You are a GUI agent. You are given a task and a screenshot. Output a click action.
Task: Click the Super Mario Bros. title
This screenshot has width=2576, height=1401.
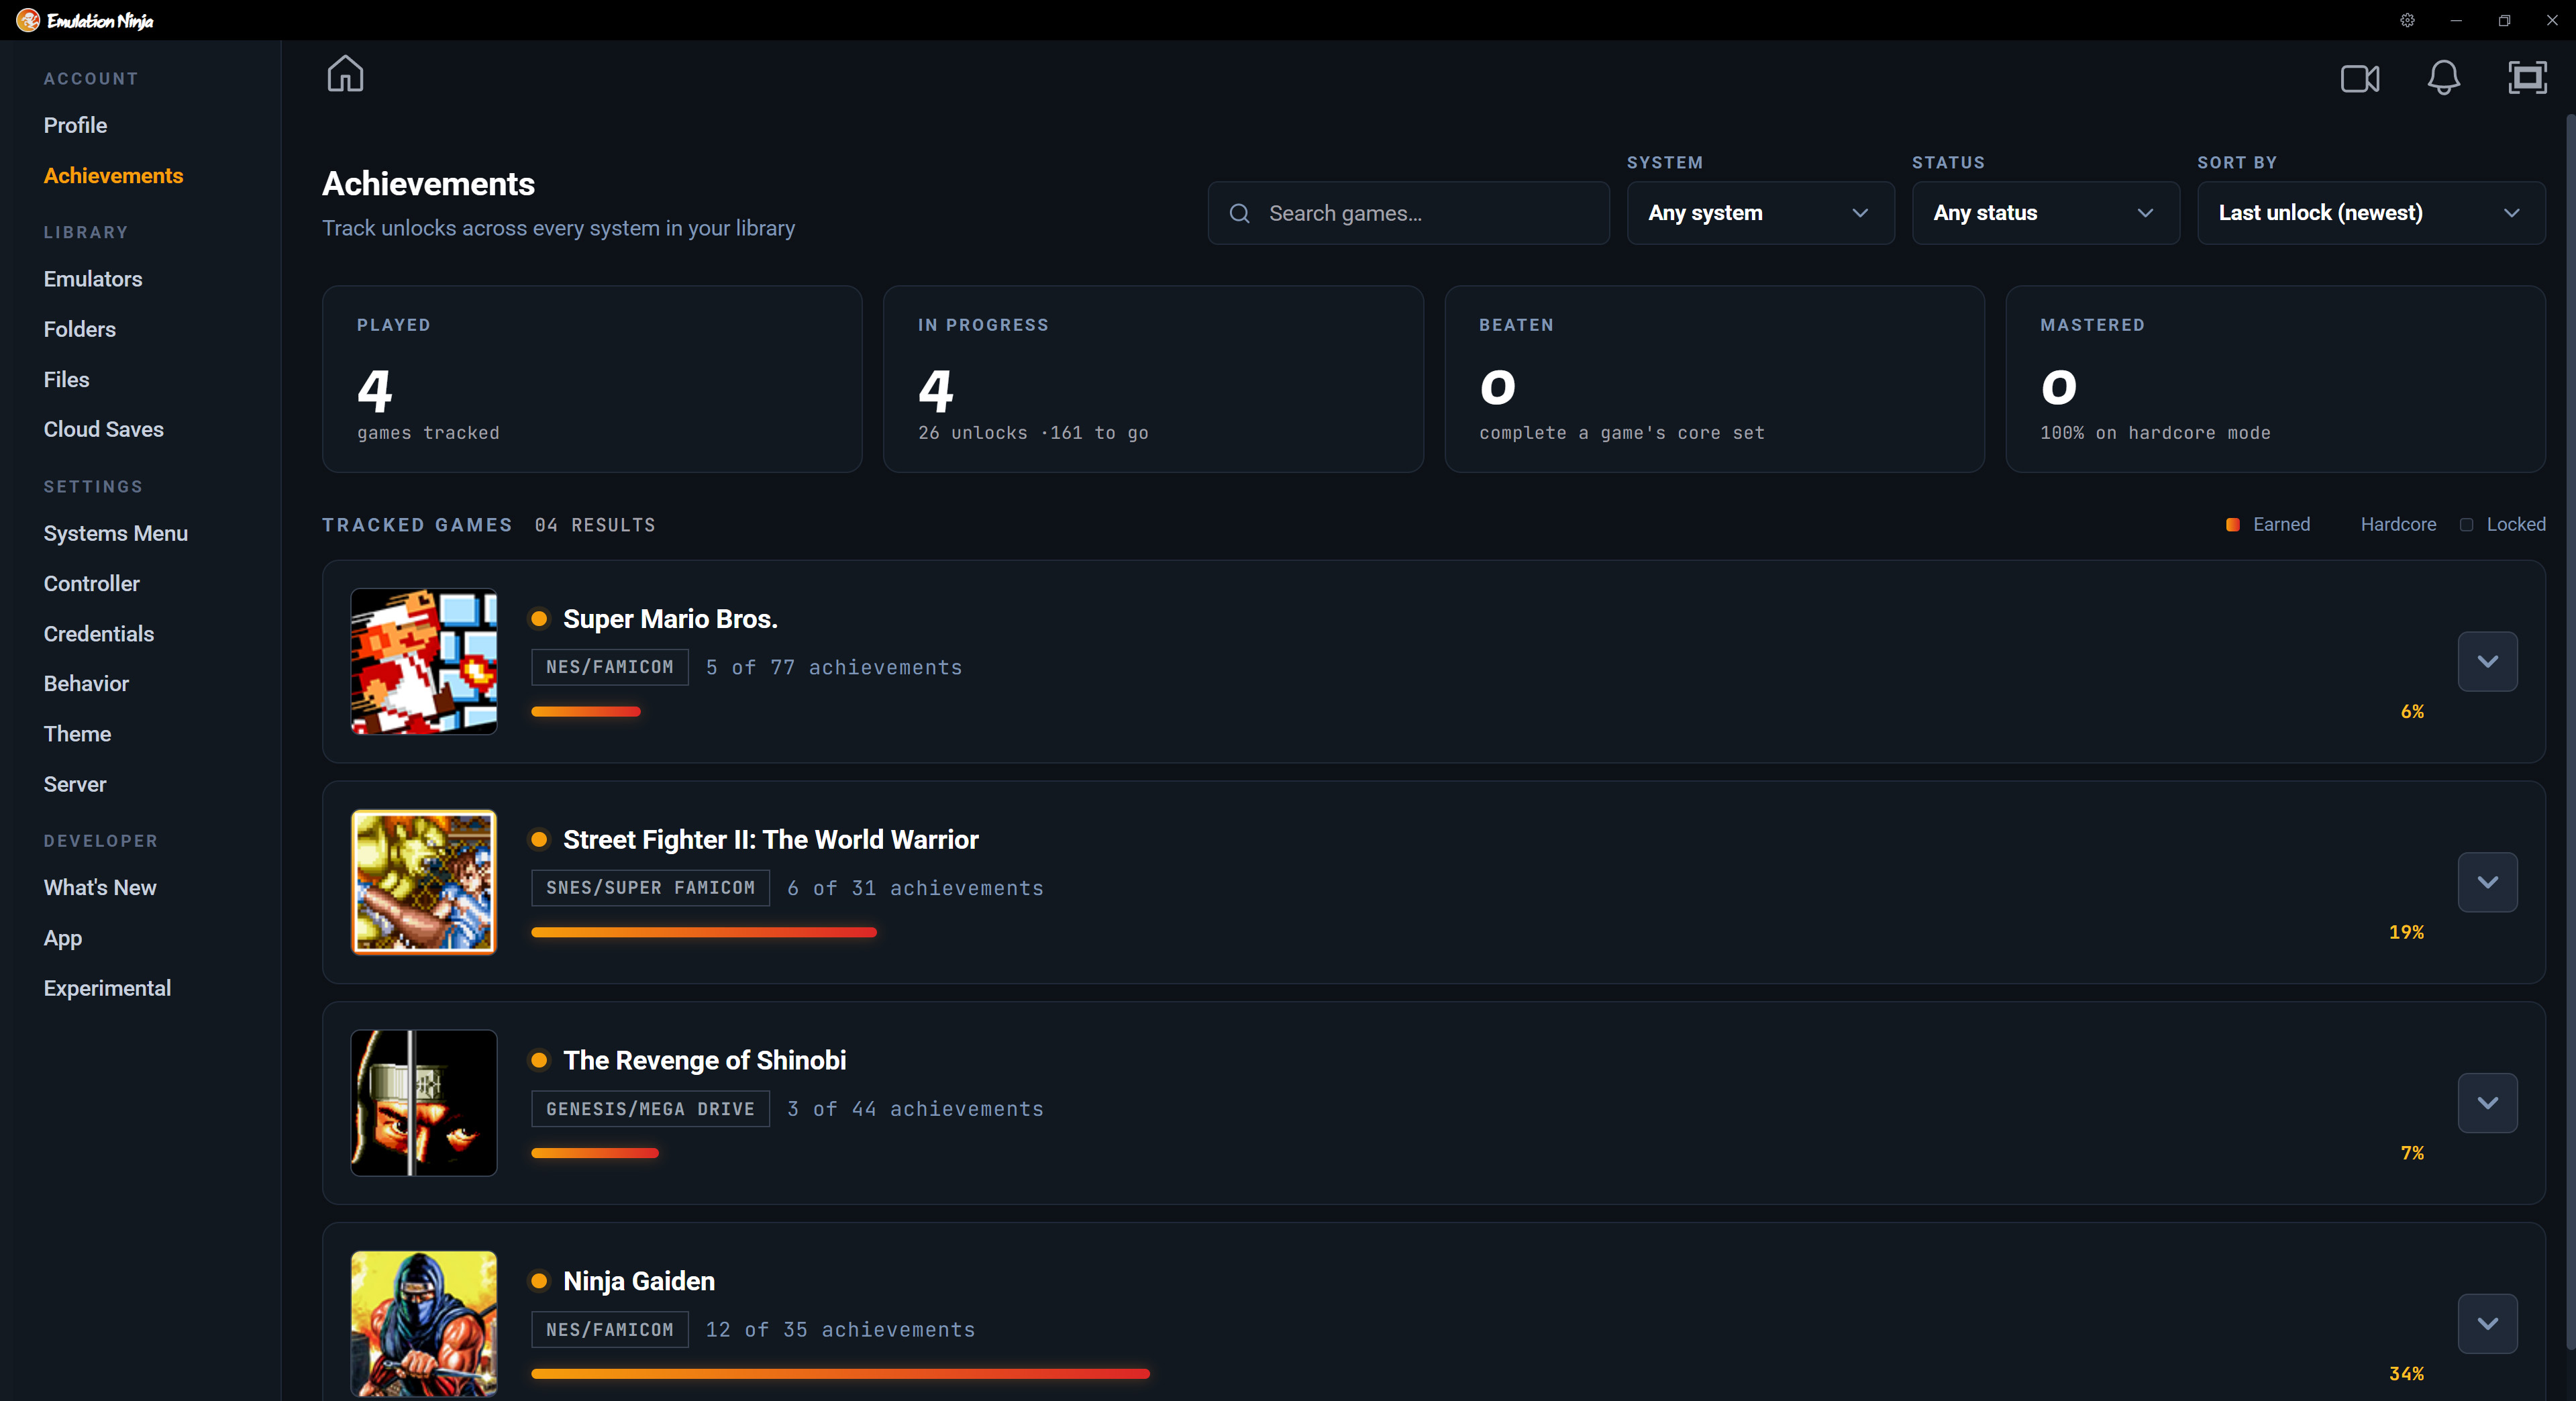670,619
